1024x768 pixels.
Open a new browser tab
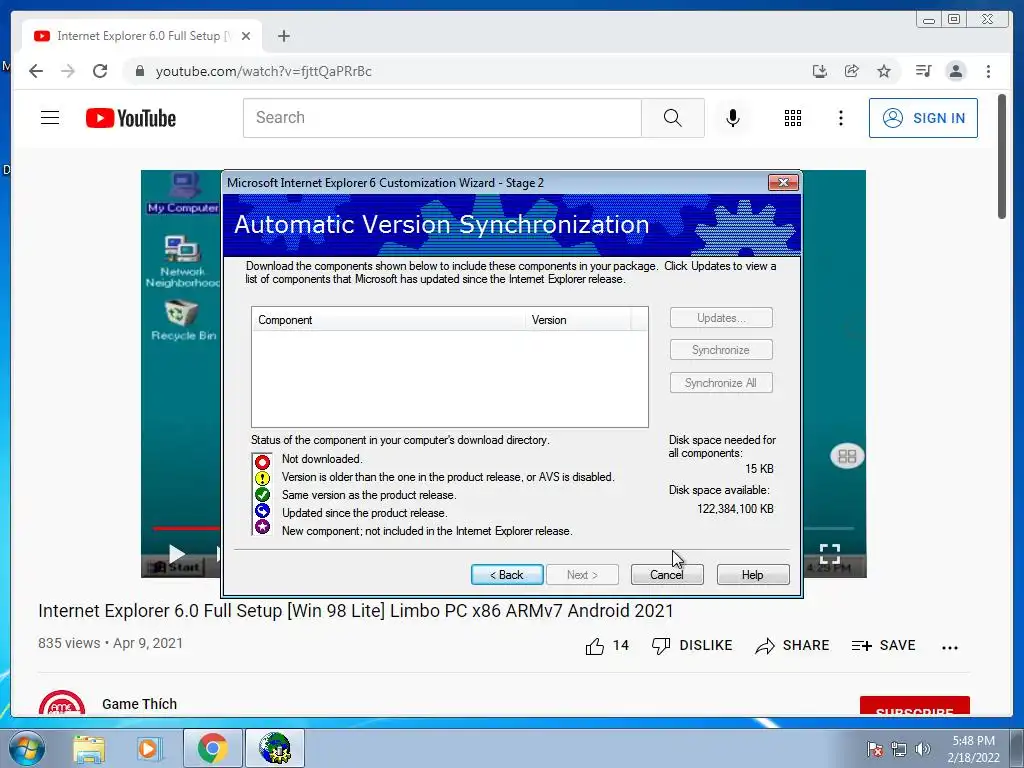coord(283,36)
